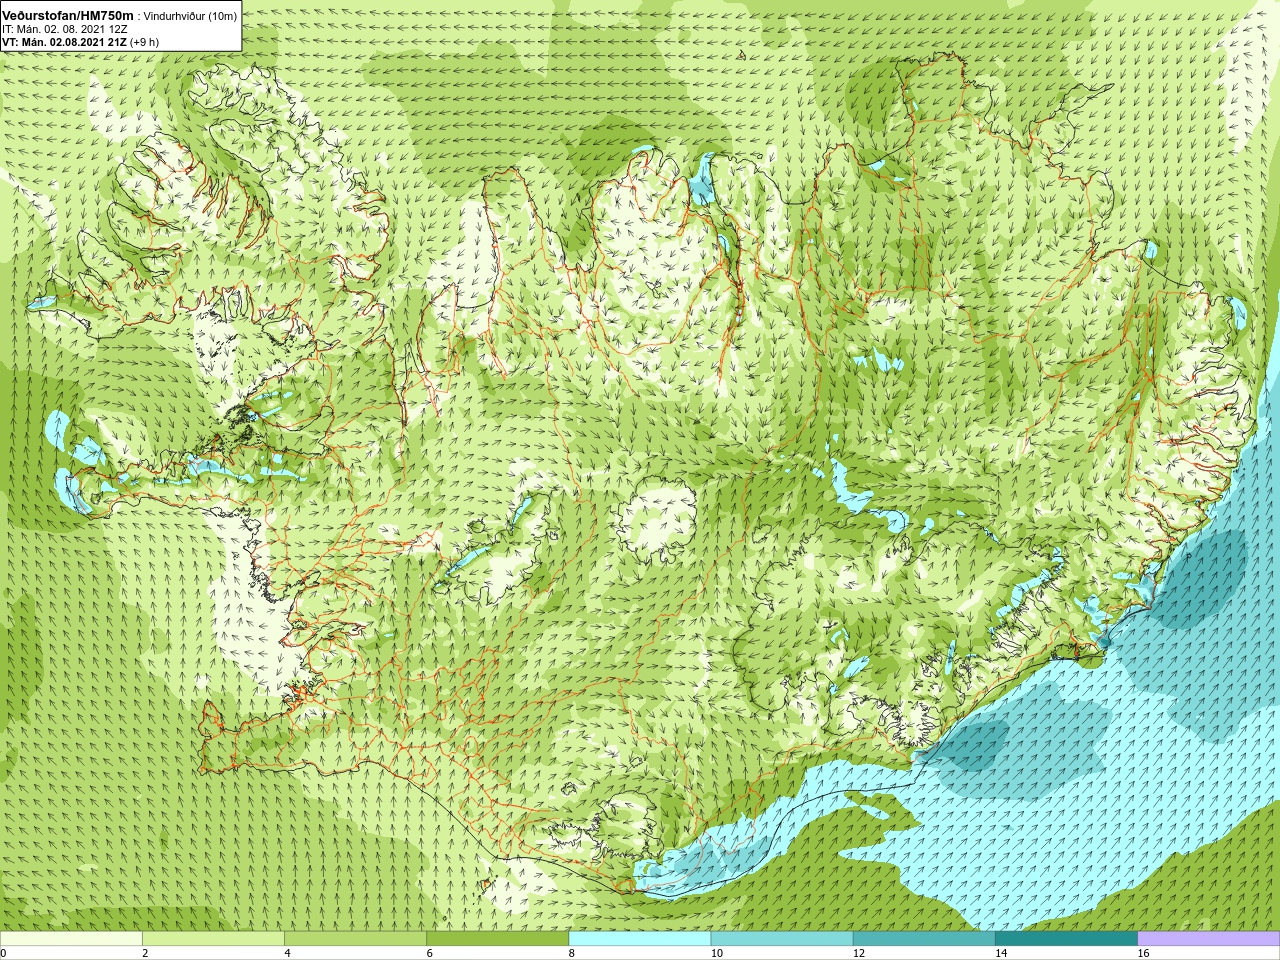Click the 0–2 m/s pale yellow legend swatch
The width and height of the screenshot is (1280, 960).
coord(71,939)
